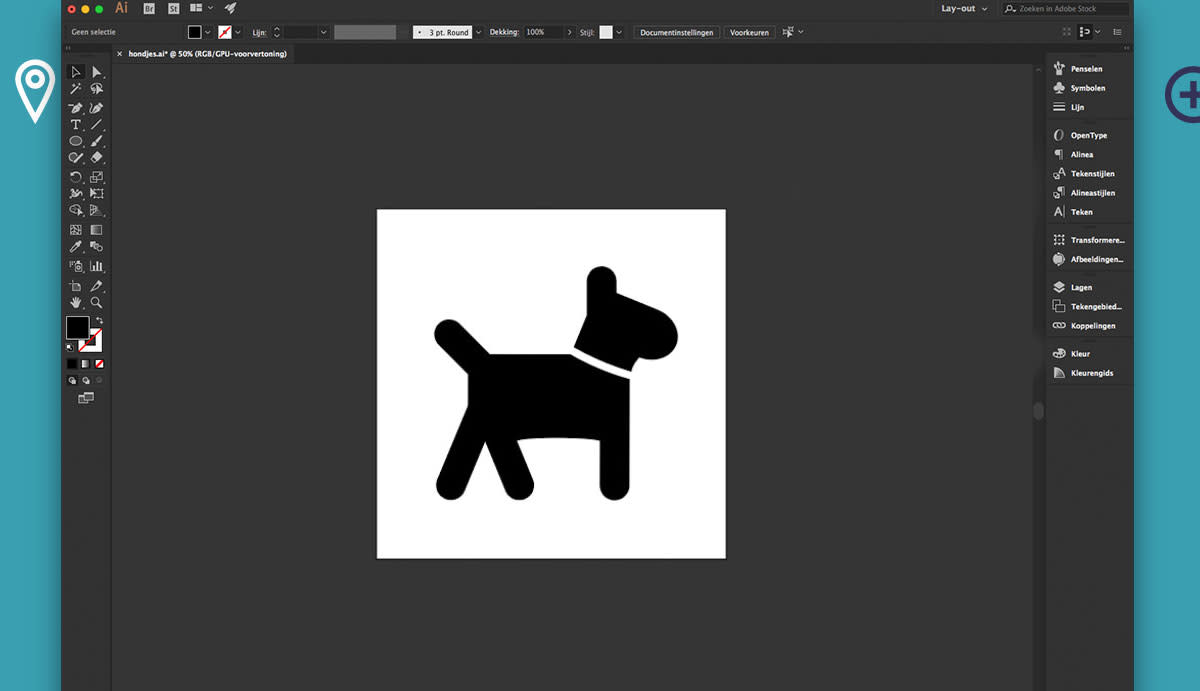Select the Curvature tool
1200x691 pixels.
[97, 108]
